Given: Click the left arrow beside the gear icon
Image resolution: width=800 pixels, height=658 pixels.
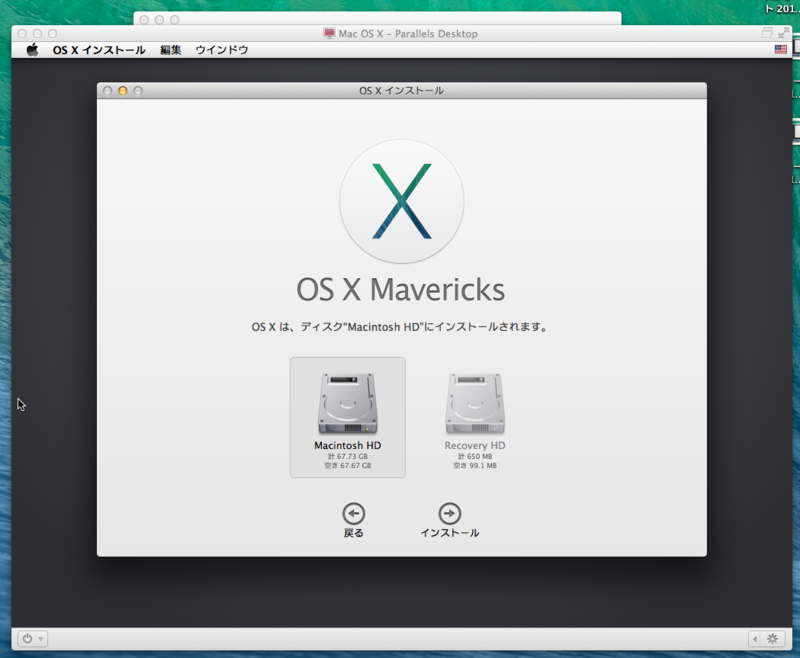Looking at the screenshot, I should 756,639.
